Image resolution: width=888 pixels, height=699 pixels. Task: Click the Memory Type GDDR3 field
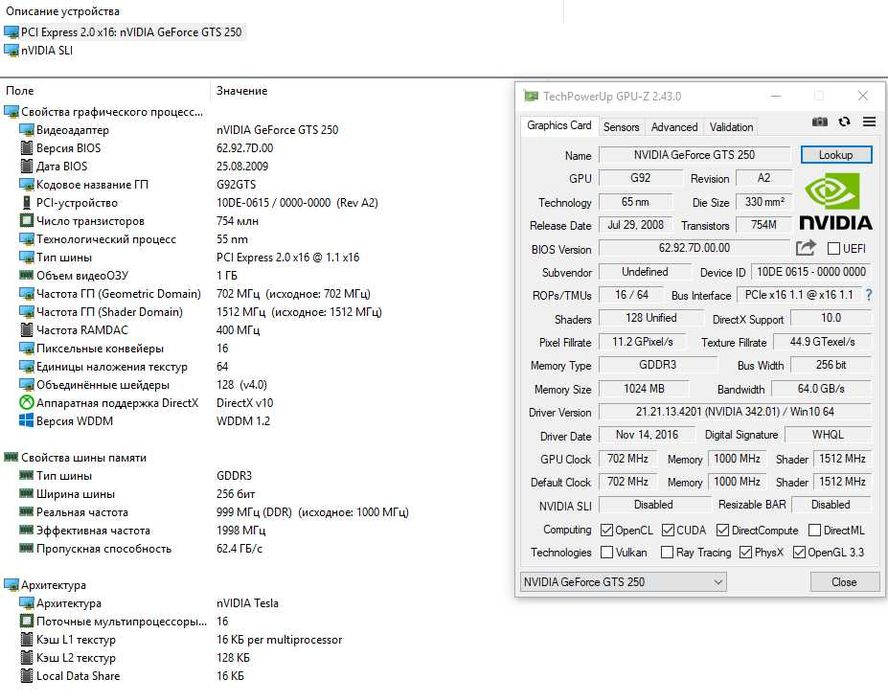[x=658, y=365]
